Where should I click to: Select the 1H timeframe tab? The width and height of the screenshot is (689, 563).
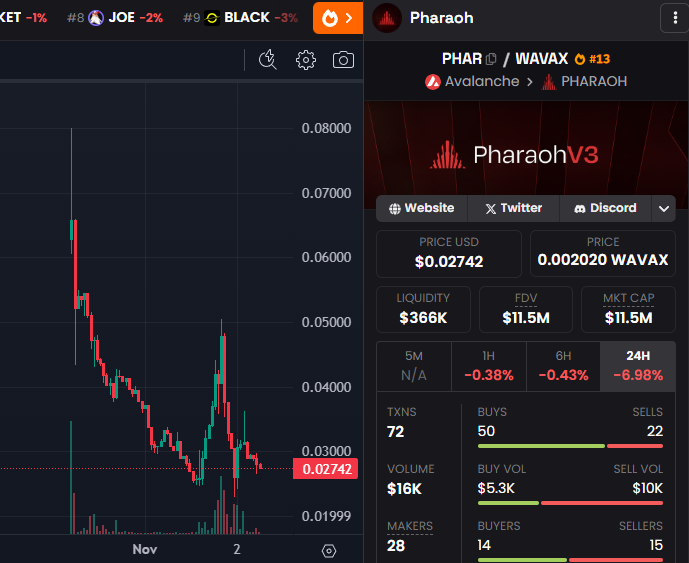click(x=489, y=366)
